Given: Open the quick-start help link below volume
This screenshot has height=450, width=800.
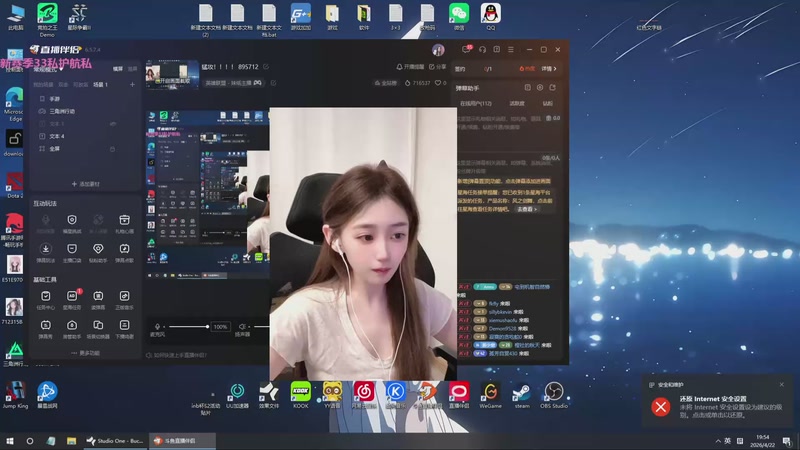Looking at the screenshot, I should pos(177,355).
